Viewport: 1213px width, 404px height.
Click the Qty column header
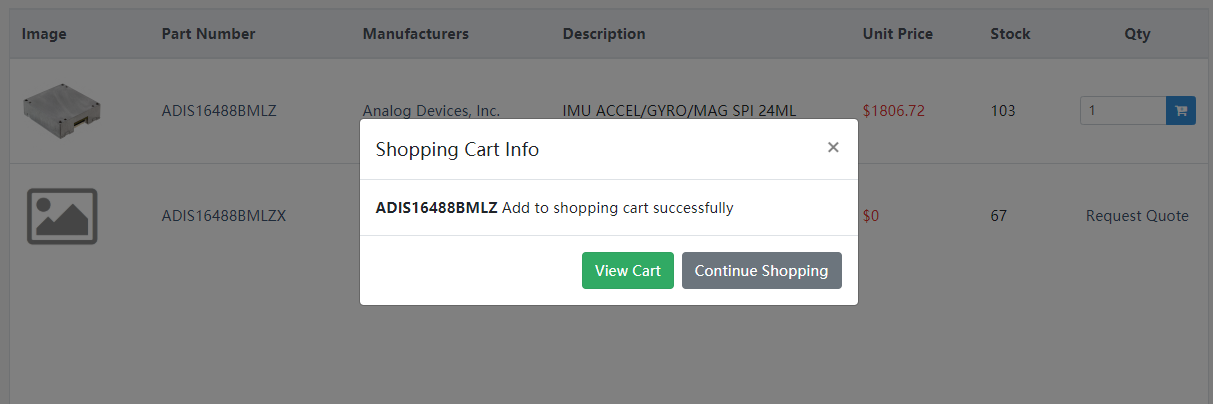click(1137, 34)
